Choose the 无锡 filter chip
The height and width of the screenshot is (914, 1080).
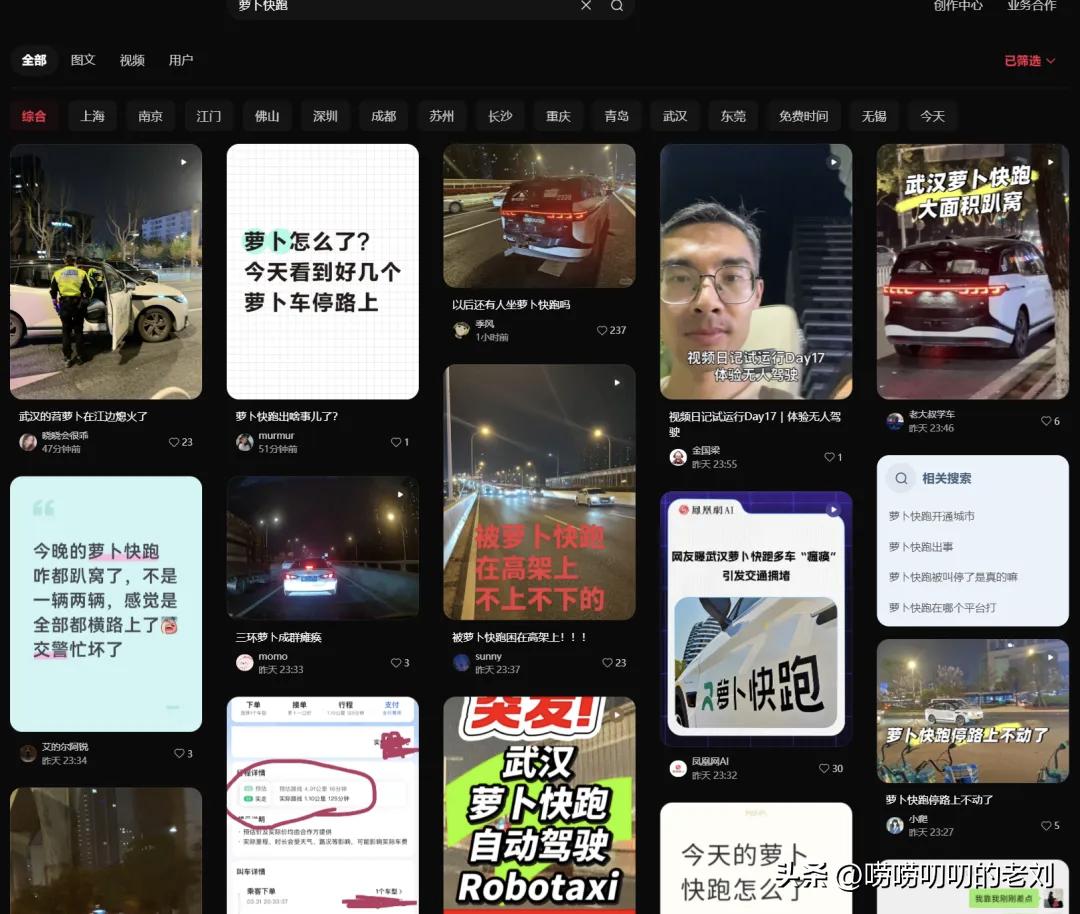(874, 116)
